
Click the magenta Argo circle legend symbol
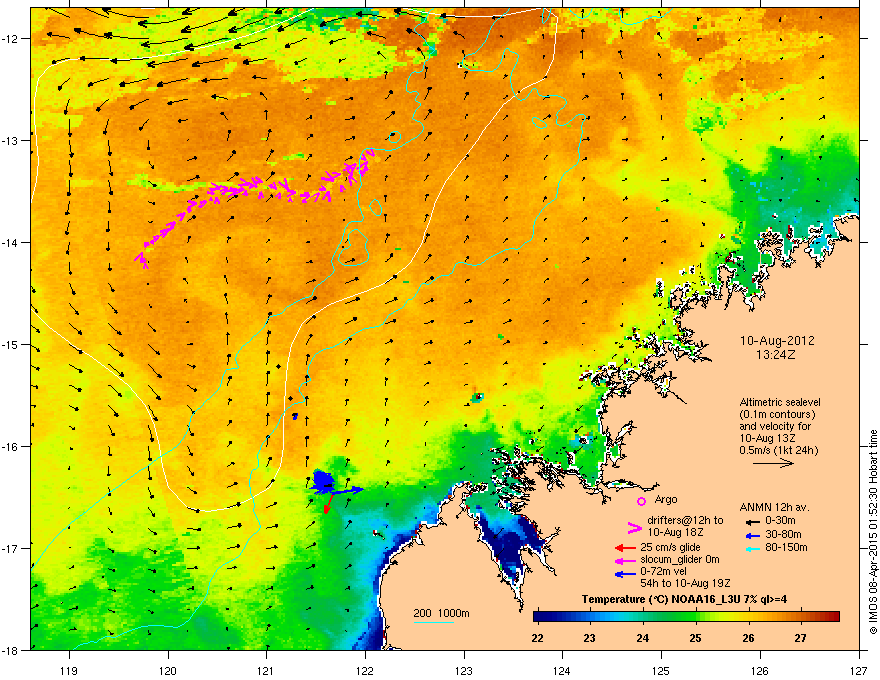pyautogui.click(x=641, y=501)
